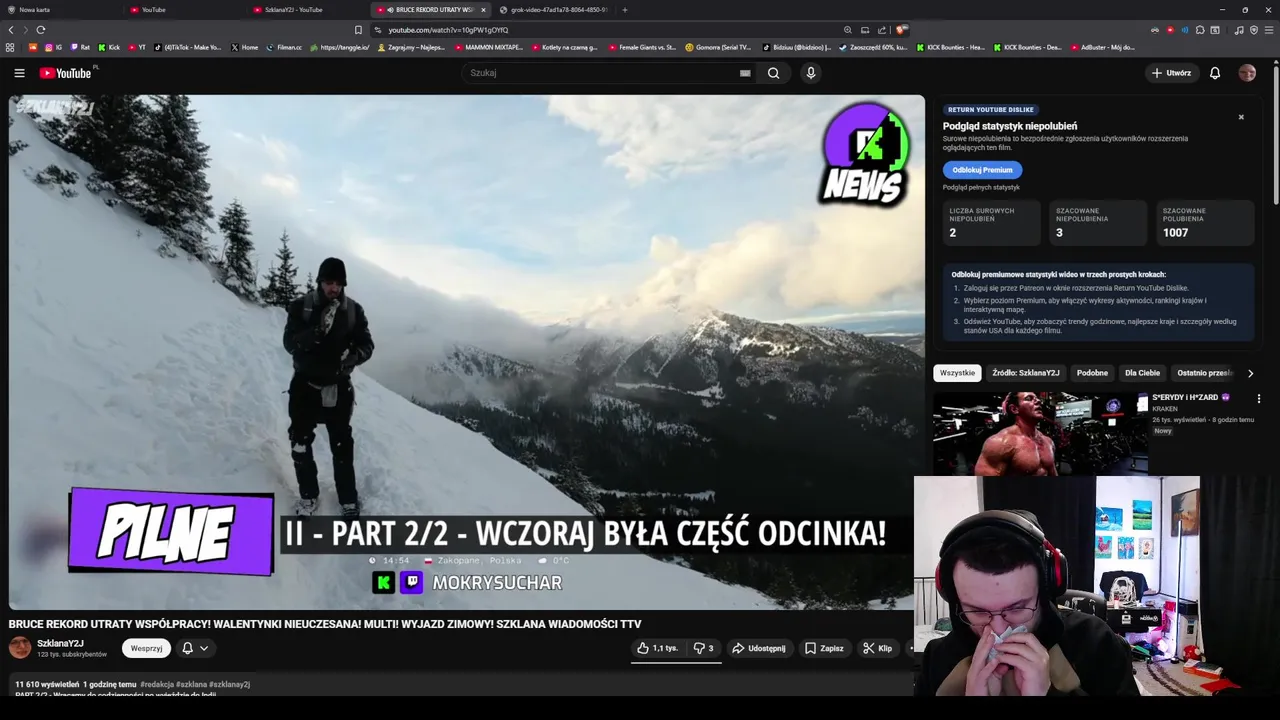Image resolution: width=1280 pixels, height=720 pixels.
Task: Open the SzklanaY2J channel avatar
Action: 20,648
